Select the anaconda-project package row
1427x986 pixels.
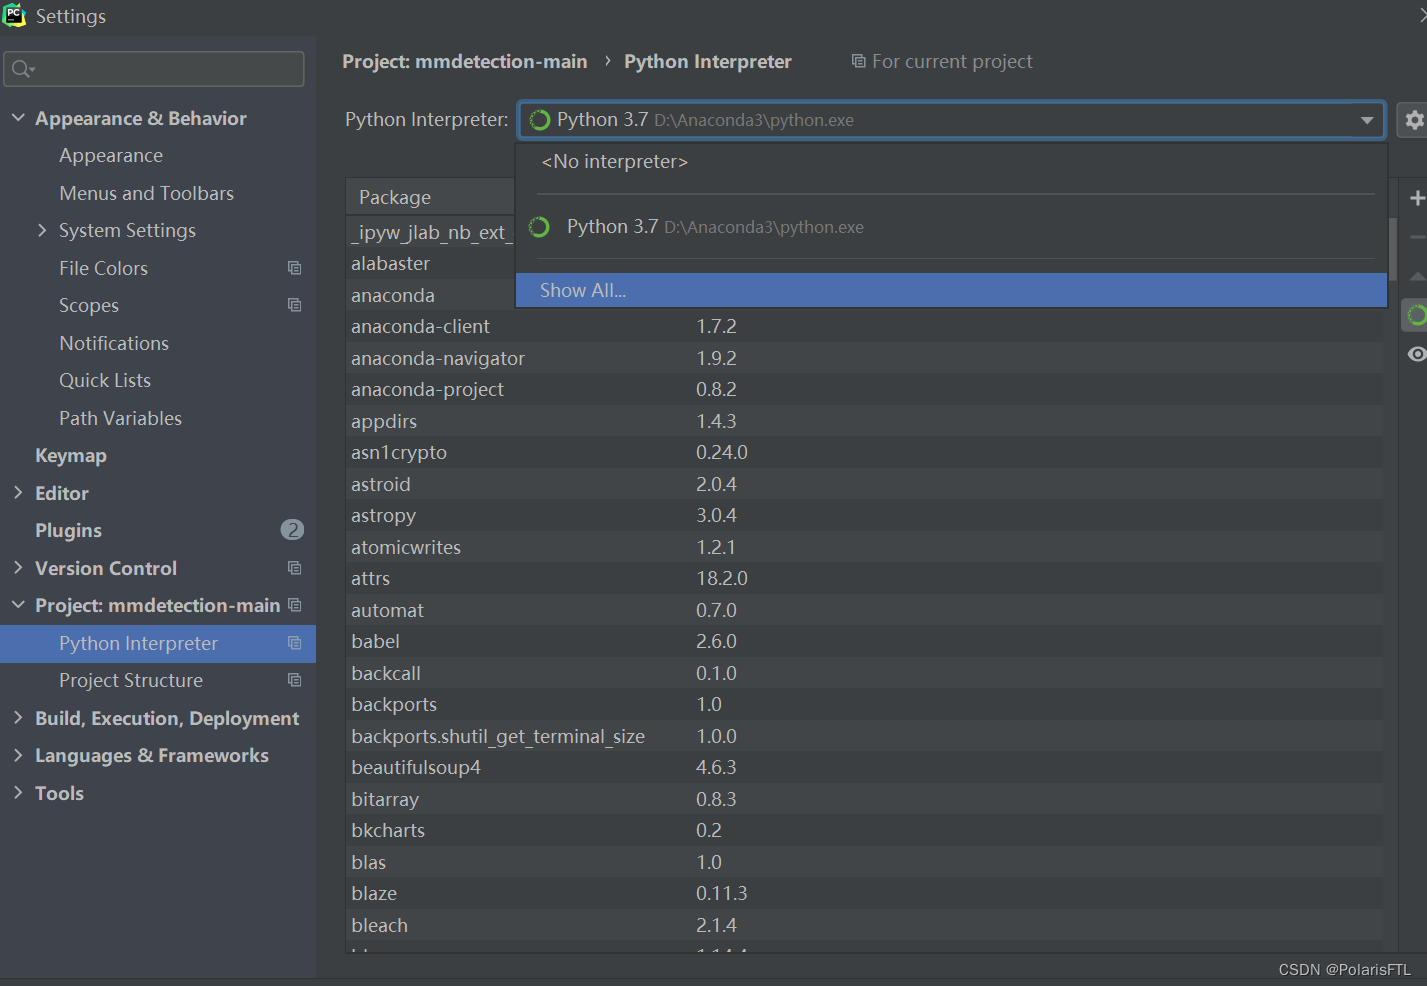[865, 389]
